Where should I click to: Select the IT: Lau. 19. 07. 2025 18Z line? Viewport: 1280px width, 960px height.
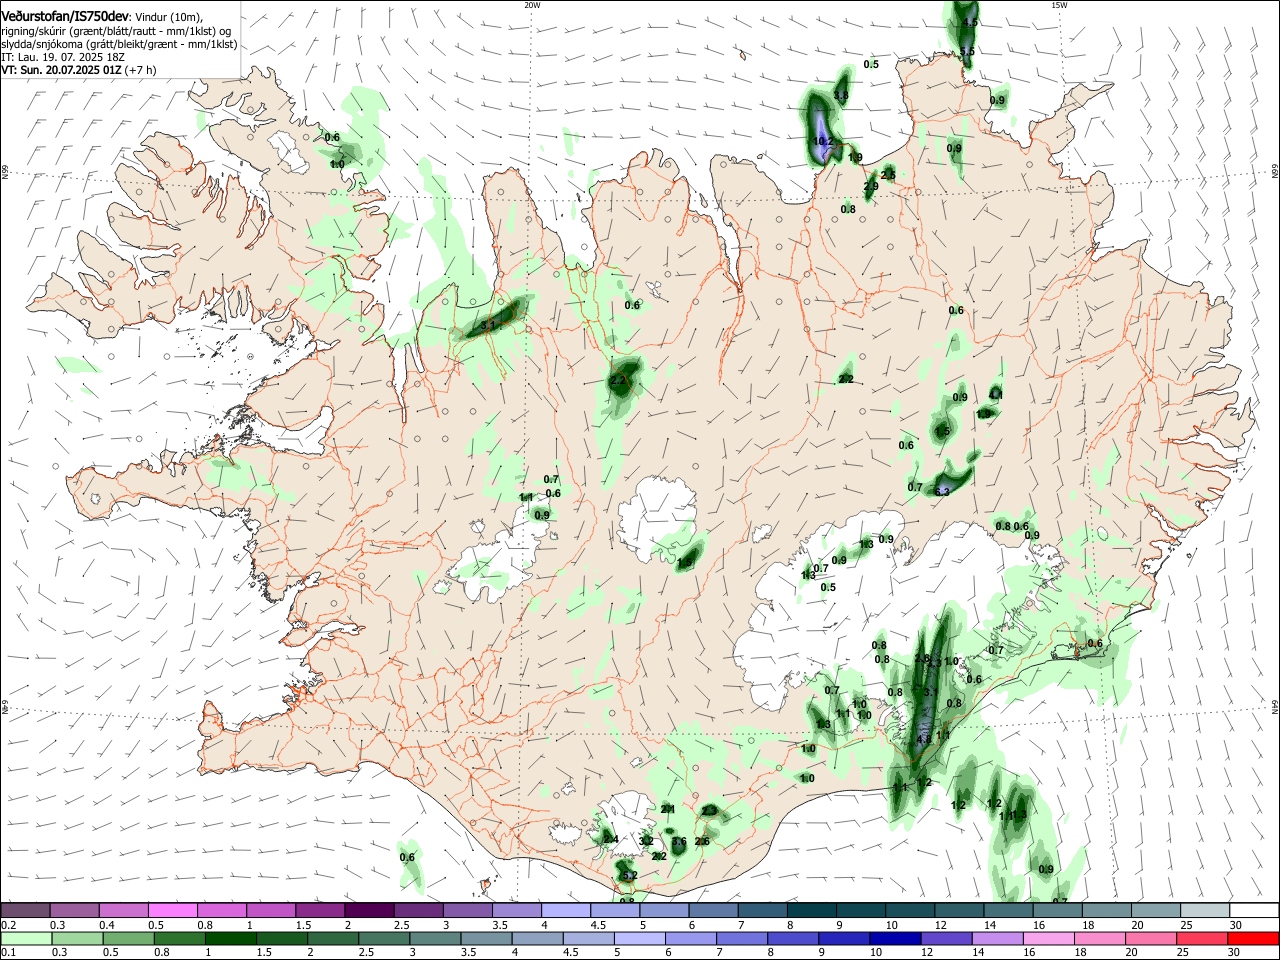62,57
